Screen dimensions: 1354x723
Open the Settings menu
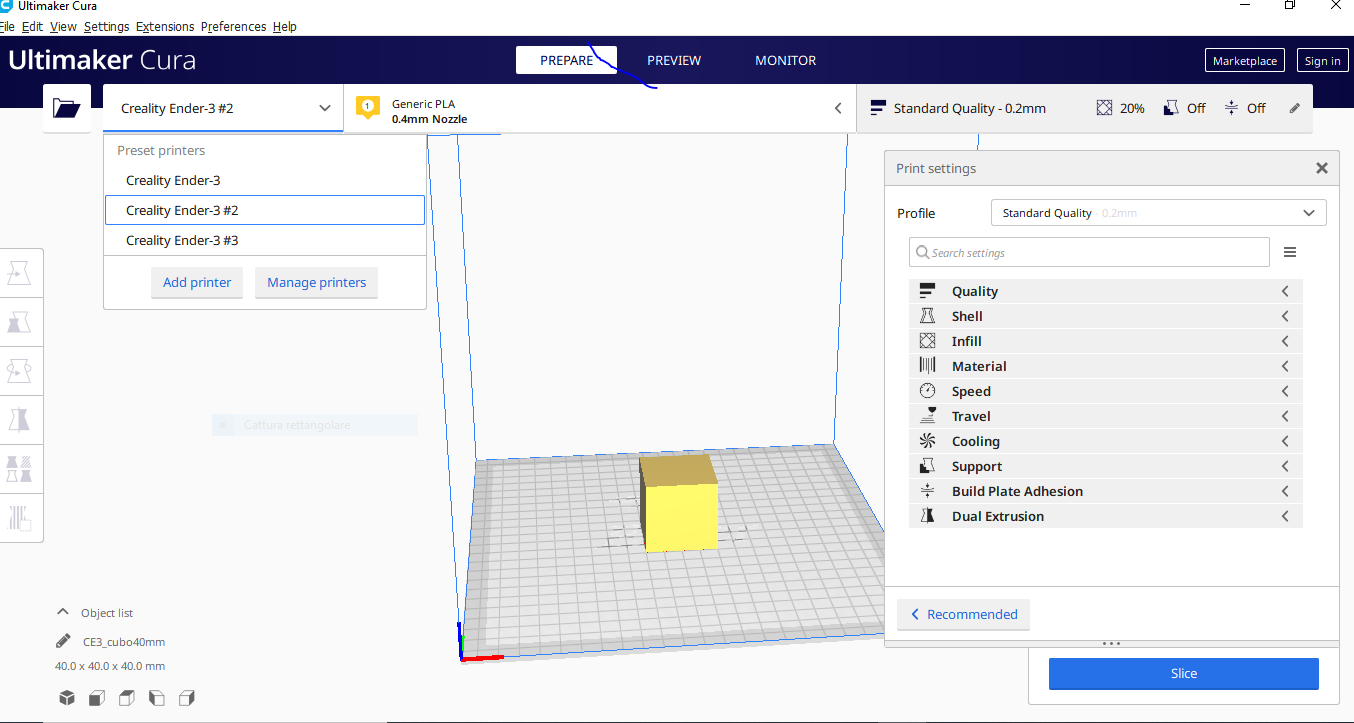(107, 27)
